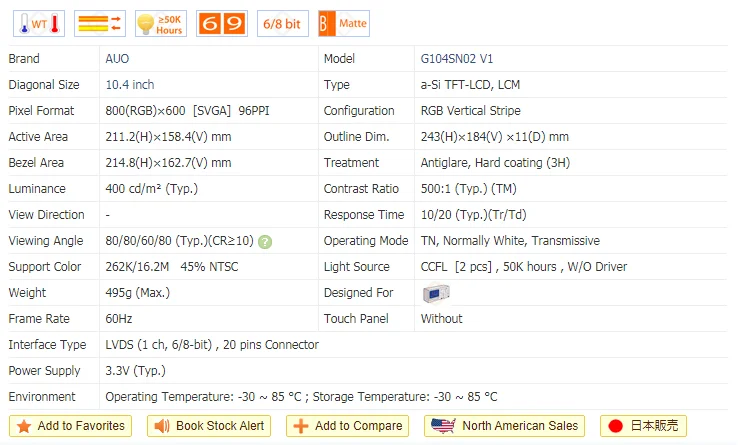Viewport: 738px width, 445px height.
Task: Click the wide temperature WT icon
Action: click(39, 24)
